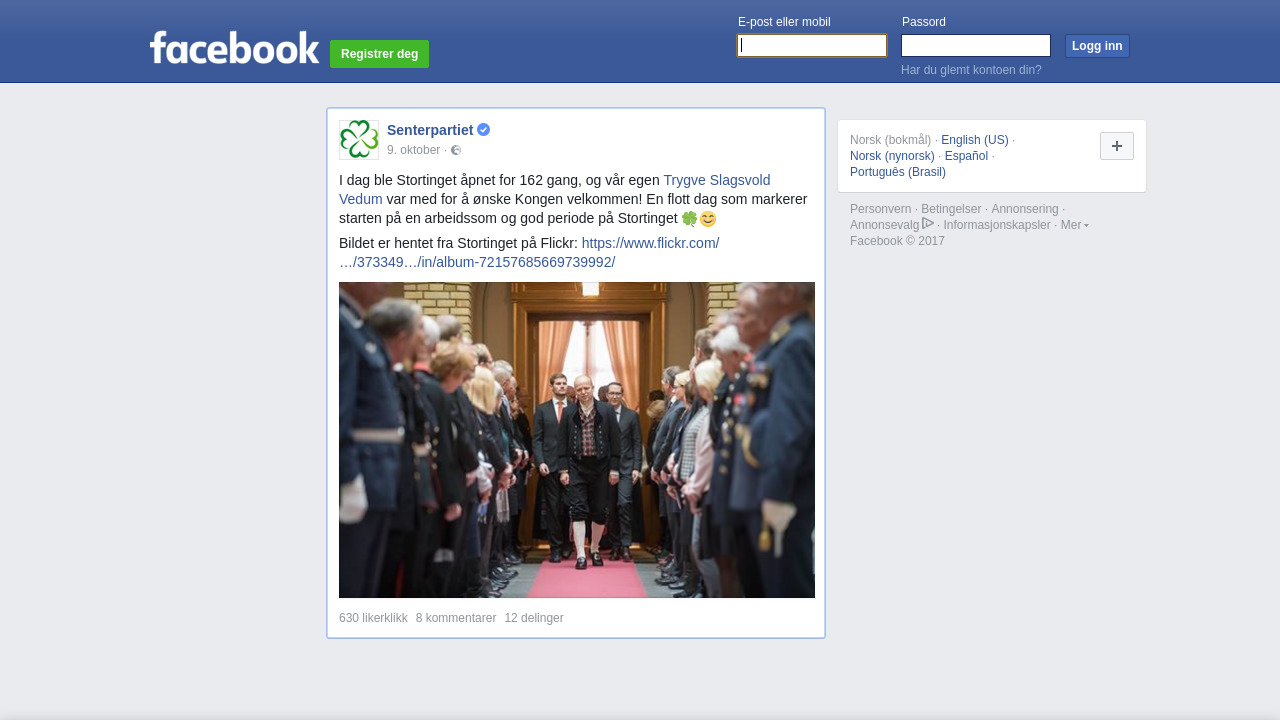Click the public globe icon beside the date
Screen dimensions: 1280x720
click(456, 150)
